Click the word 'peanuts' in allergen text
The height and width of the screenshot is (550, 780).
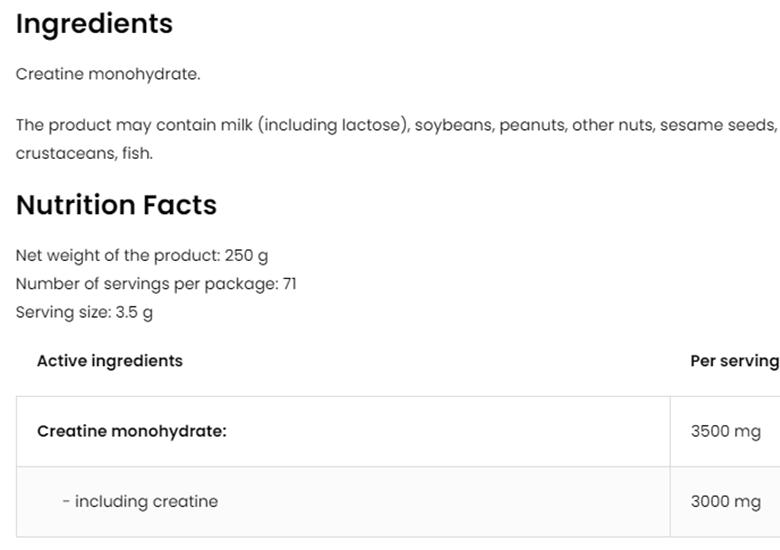(531, 125)
